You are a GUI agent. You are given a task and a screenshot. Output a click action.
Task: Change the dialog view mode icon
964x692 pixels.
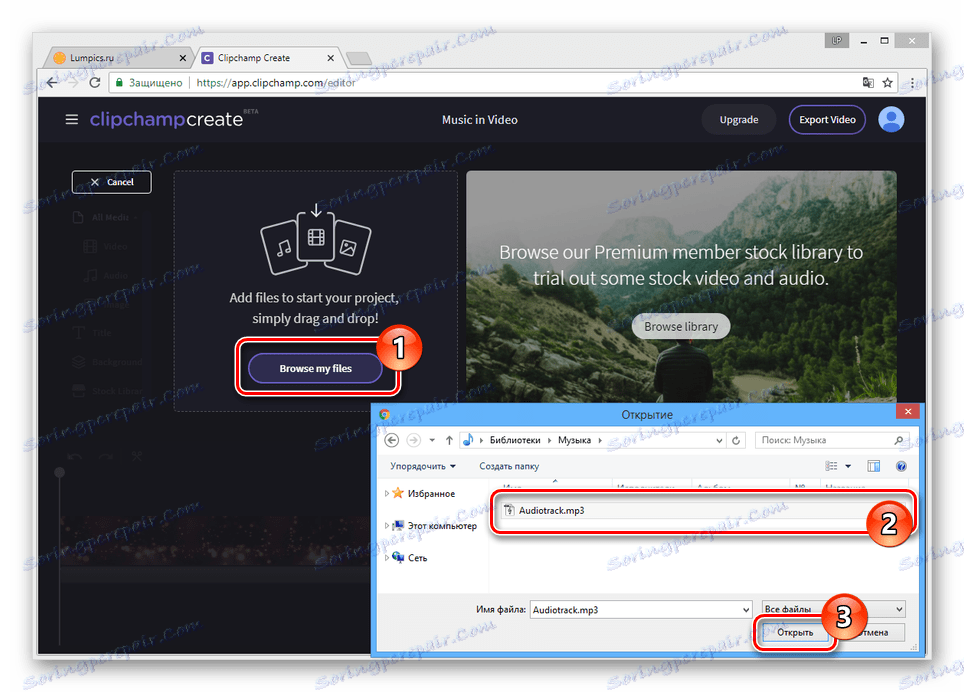[831, 466]
